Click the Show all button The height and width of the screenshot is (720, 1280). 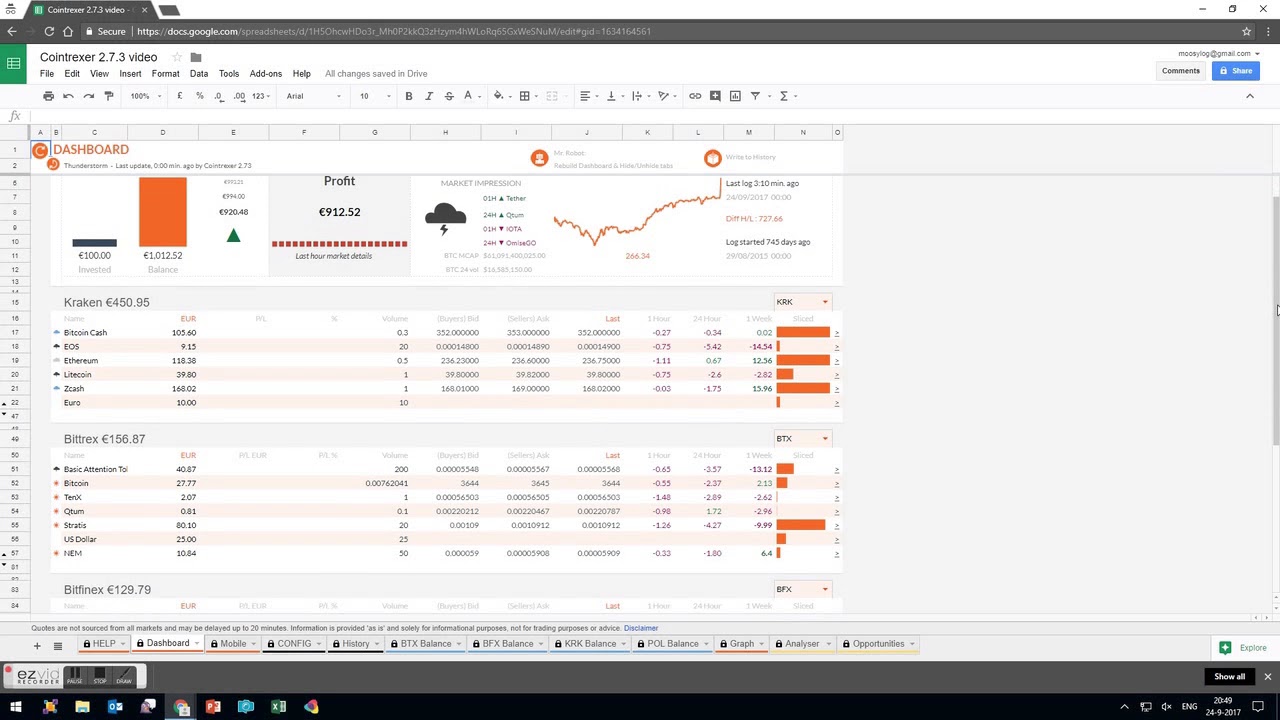(1230, 677)
